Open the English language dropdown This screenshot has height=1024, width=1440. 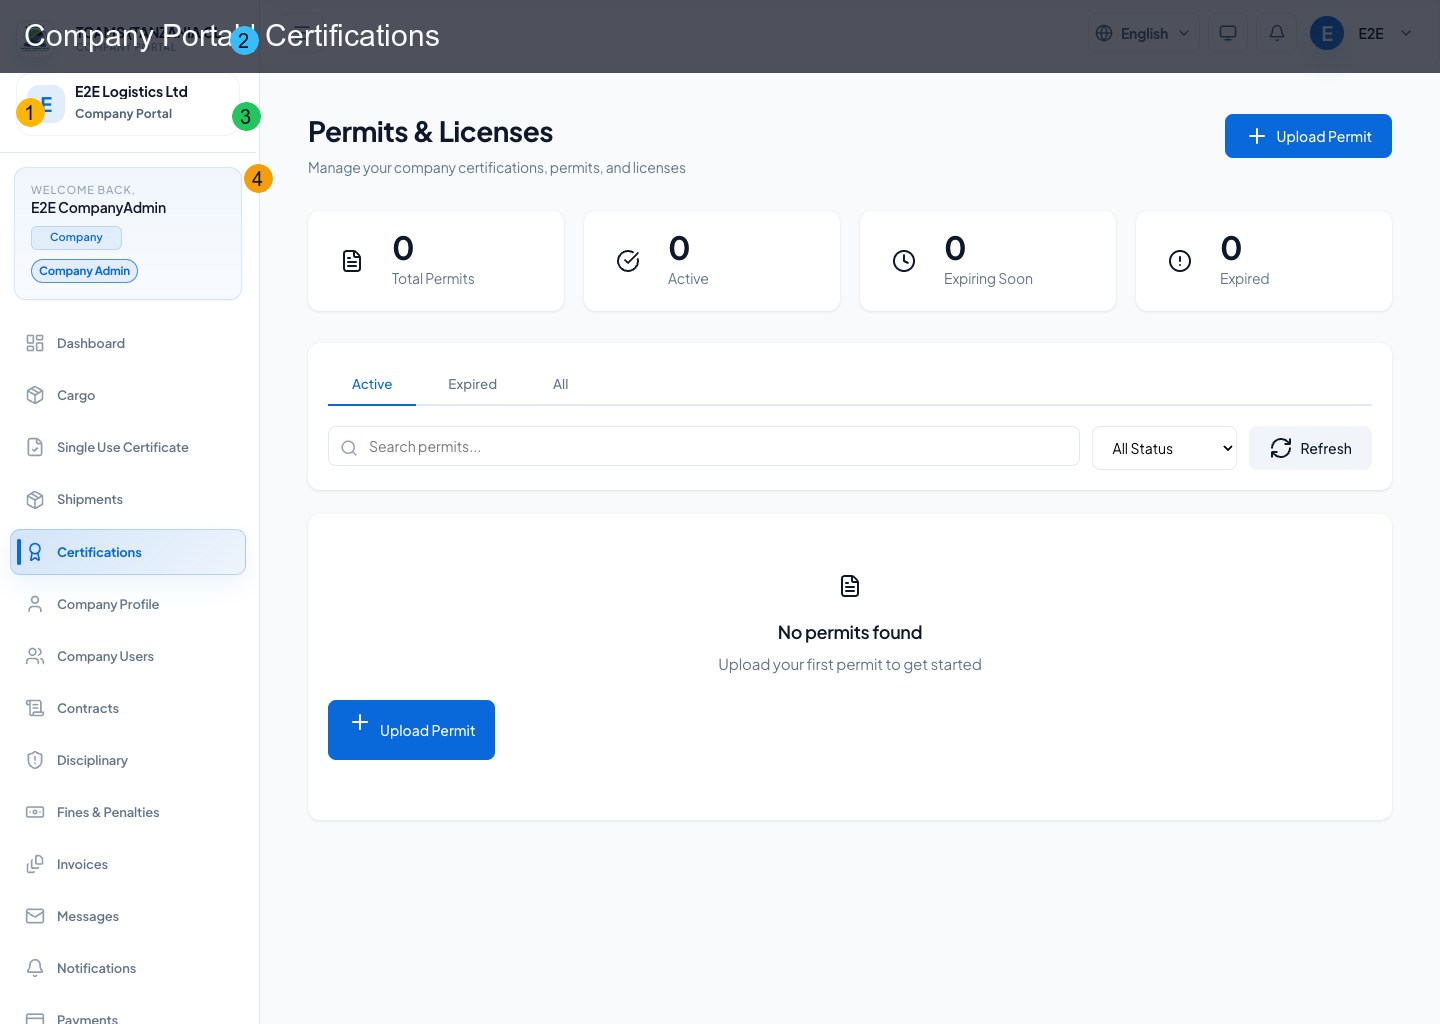(x=1144, y=33)
